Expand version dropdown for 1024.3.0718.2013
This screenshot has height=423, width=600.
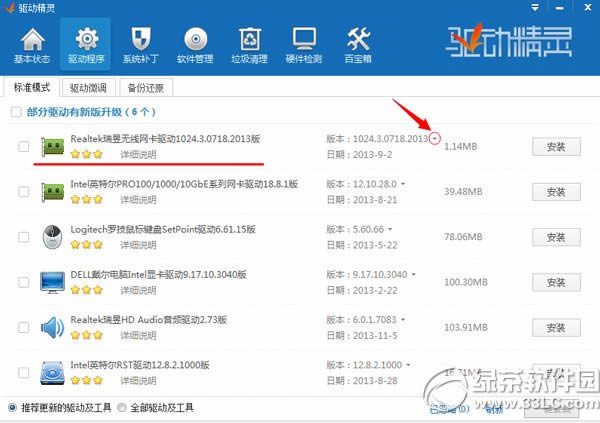tap(434, 139)
